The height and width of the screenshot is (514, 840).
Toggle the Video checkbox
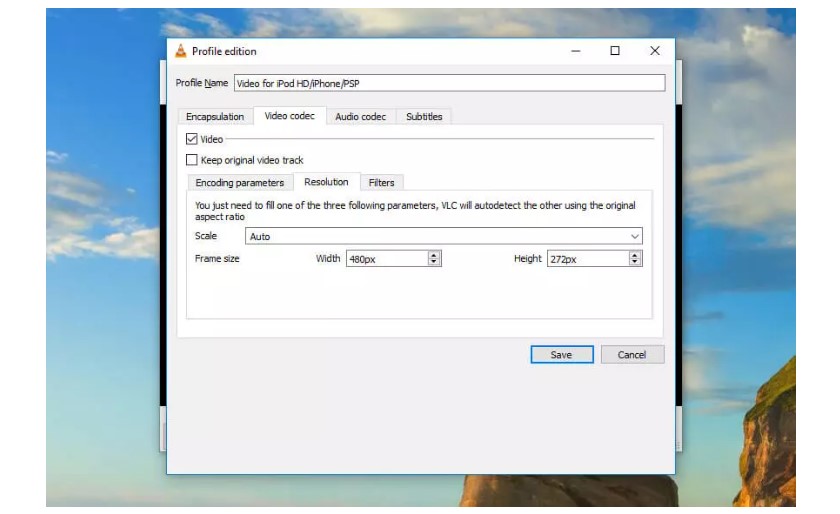[192, 139]
